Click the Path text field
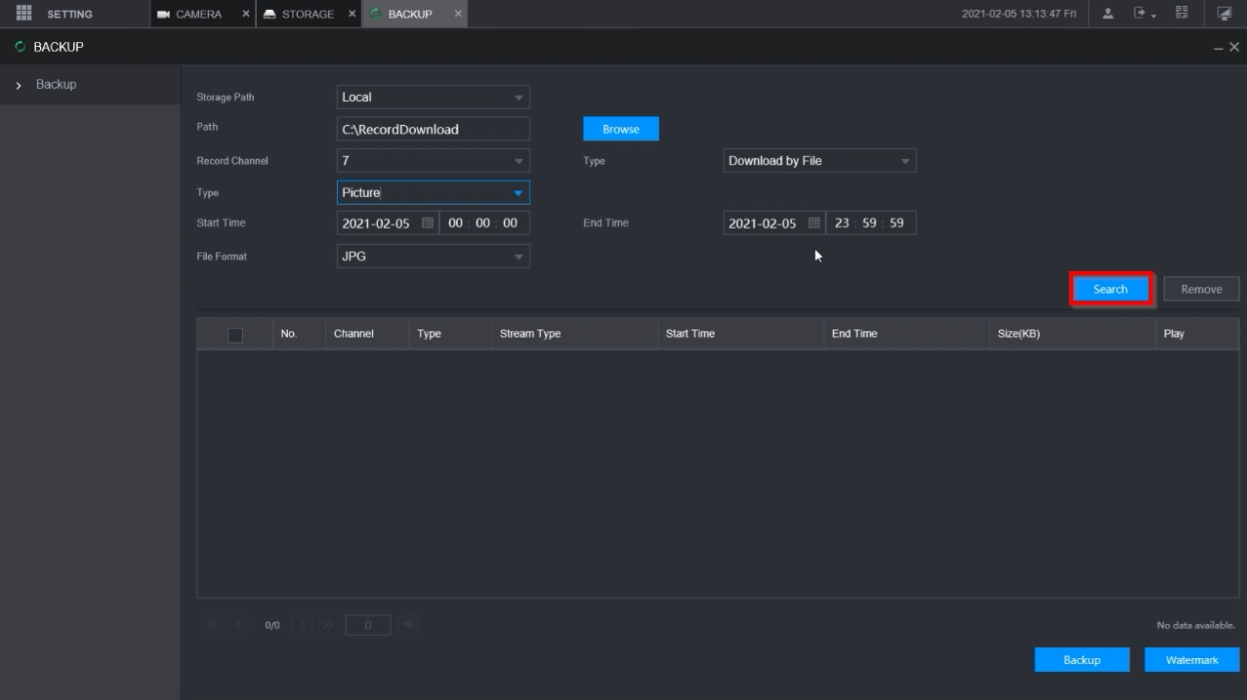 pos(432,129)
